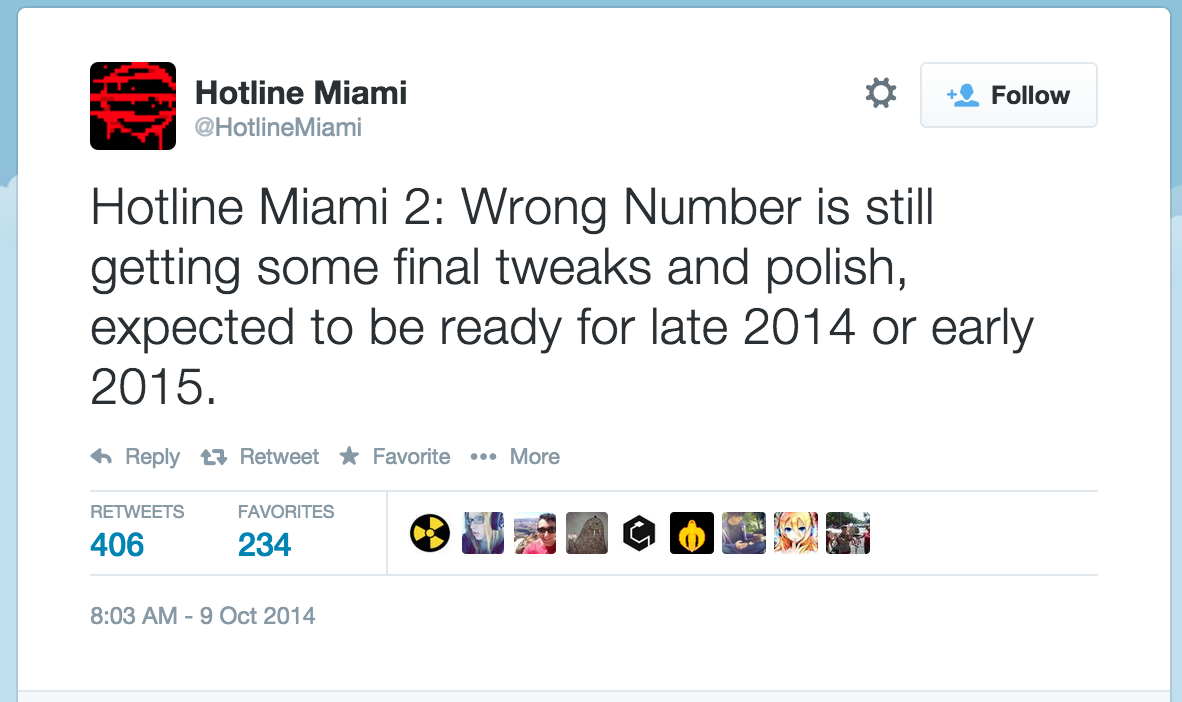Image resolution: width=1182 pixels, height=702 pixels.
Task: Reply to this tweet
Action: click(x=135, y=457)
